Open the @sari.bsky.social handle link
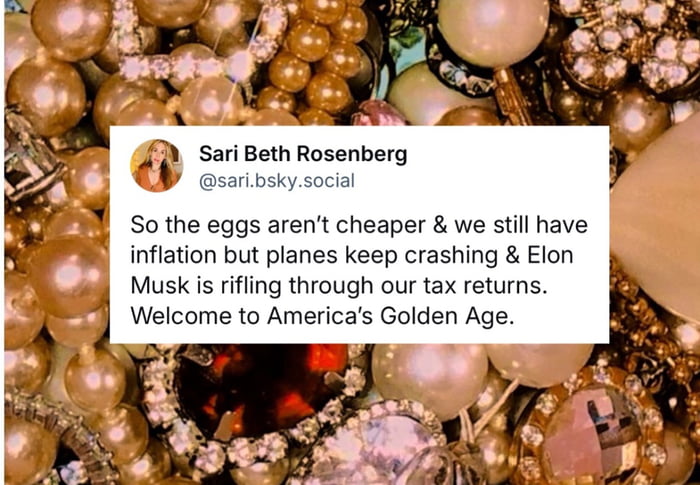The width and height of the screenshot is (700, 485). (x=277, y=181)
